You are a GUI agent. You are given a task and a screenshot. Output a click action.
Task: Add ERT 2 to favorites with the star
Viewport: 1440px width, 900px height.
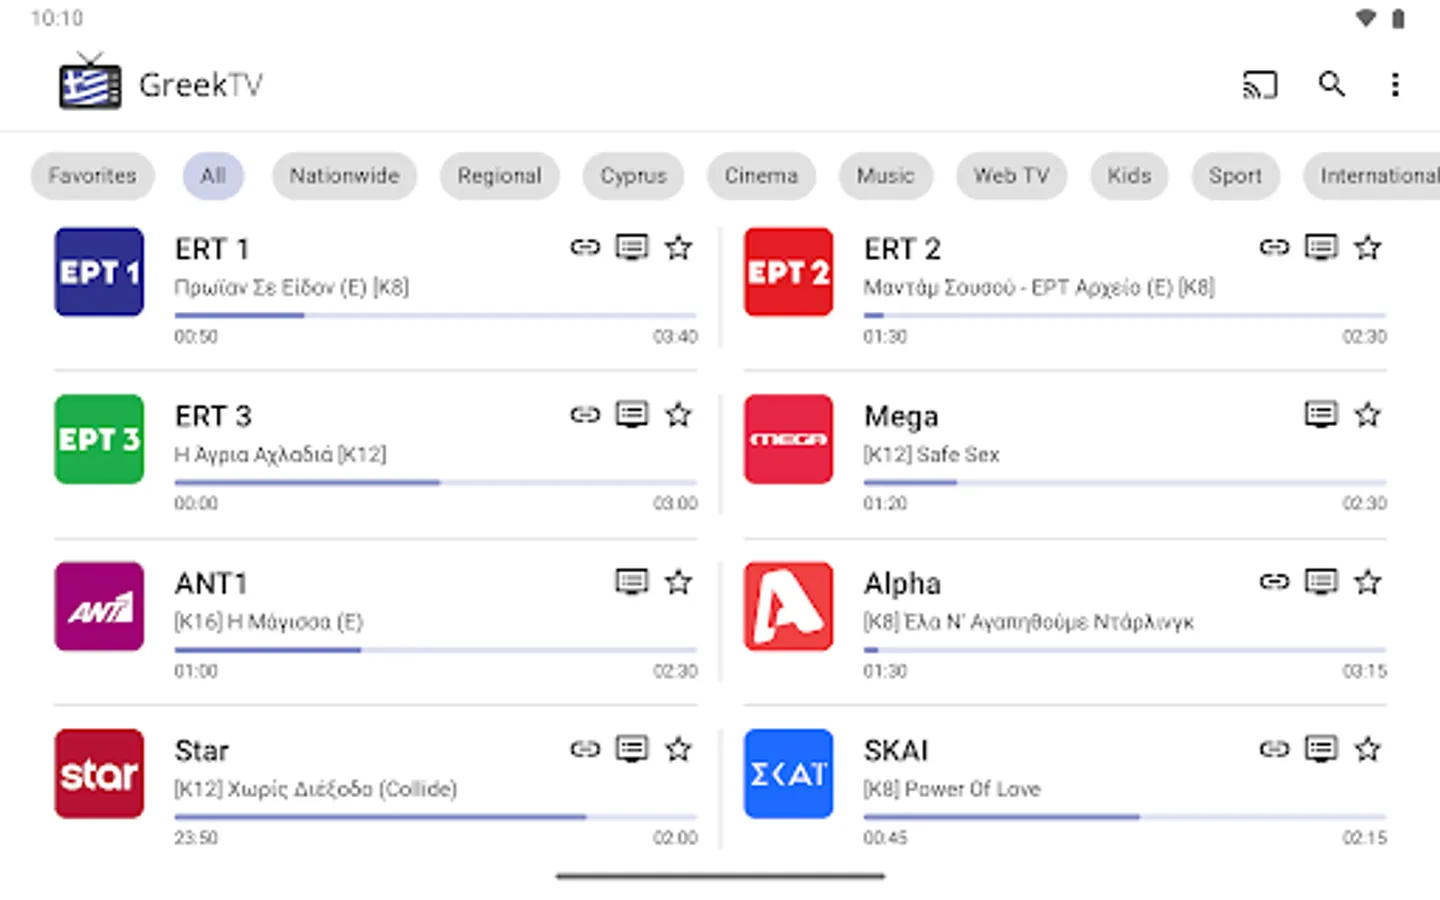(1367, 247)
